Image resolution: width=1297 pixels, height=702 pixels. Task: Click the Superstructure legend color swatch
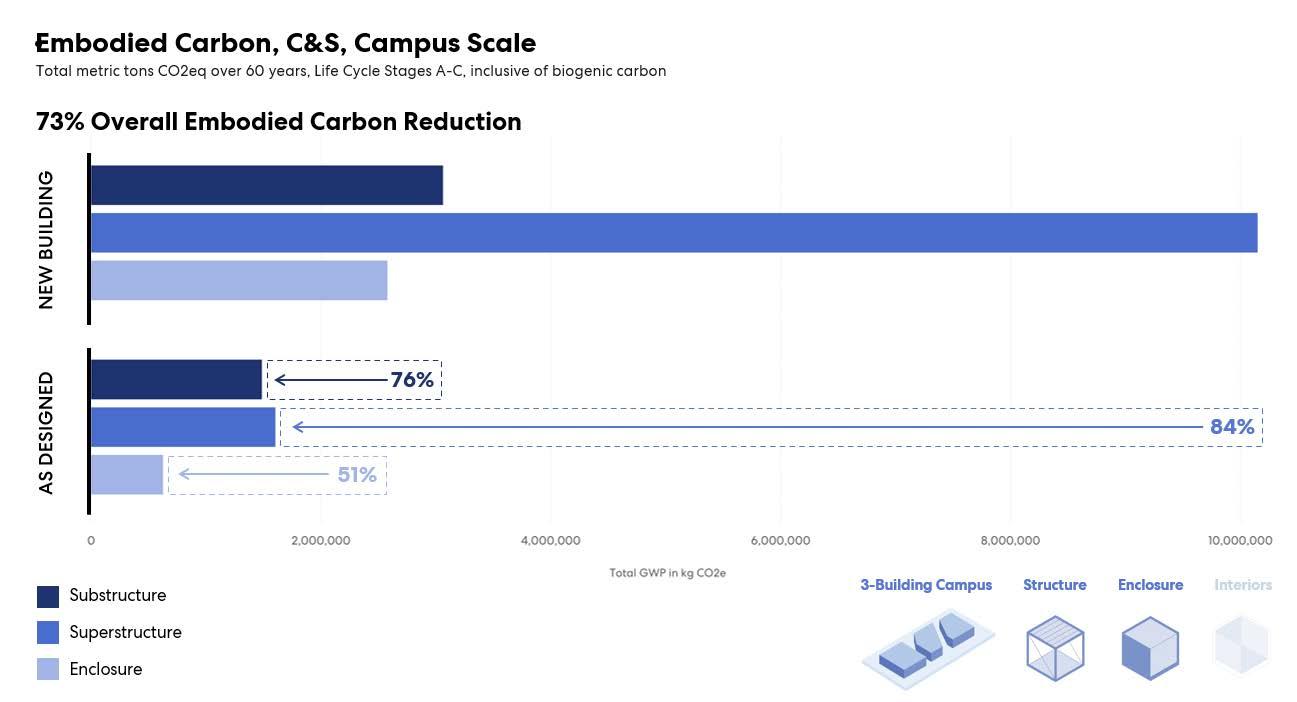[x=48, y=633]
